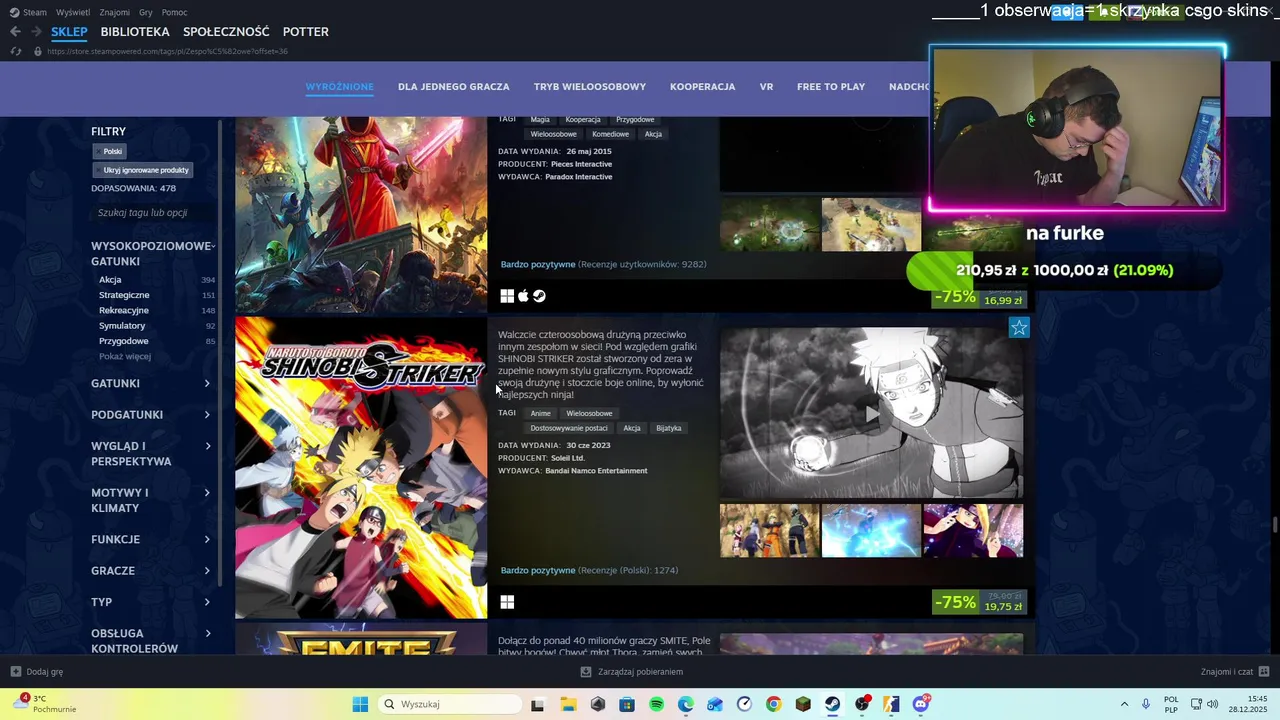Go to the Biblioteka section

[135, 32]
